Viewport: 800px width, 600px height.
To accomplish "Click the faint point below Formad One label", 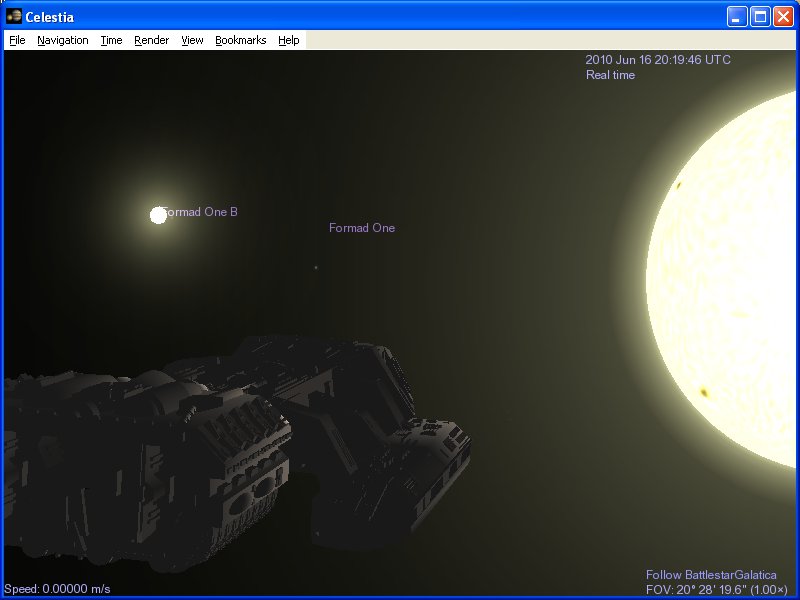I will pyautogui.click(x=316, y=267).
